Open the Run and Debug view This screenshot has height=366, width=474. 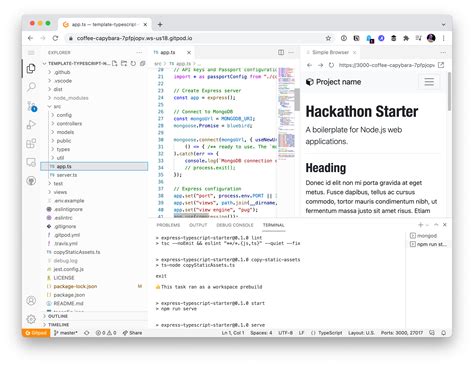(31, 125)
